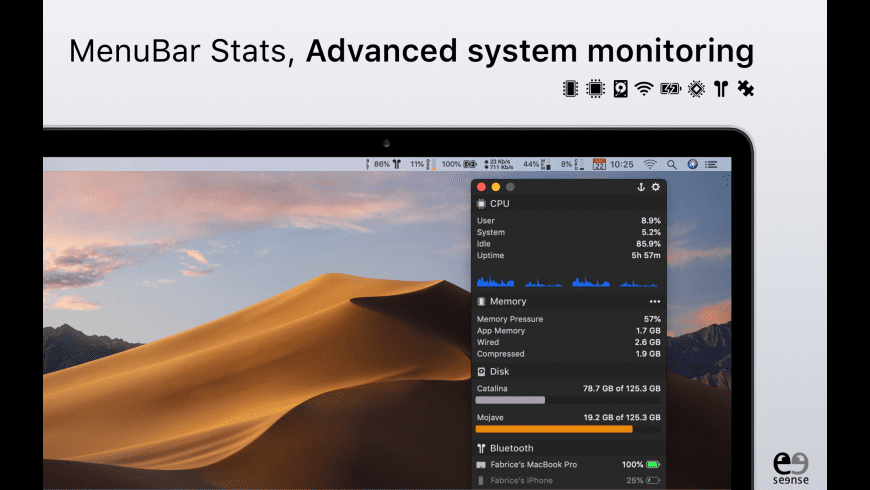Click the Memory Pressure 57% row
Screen dimensions: 870x490
[x=569, y=319]
